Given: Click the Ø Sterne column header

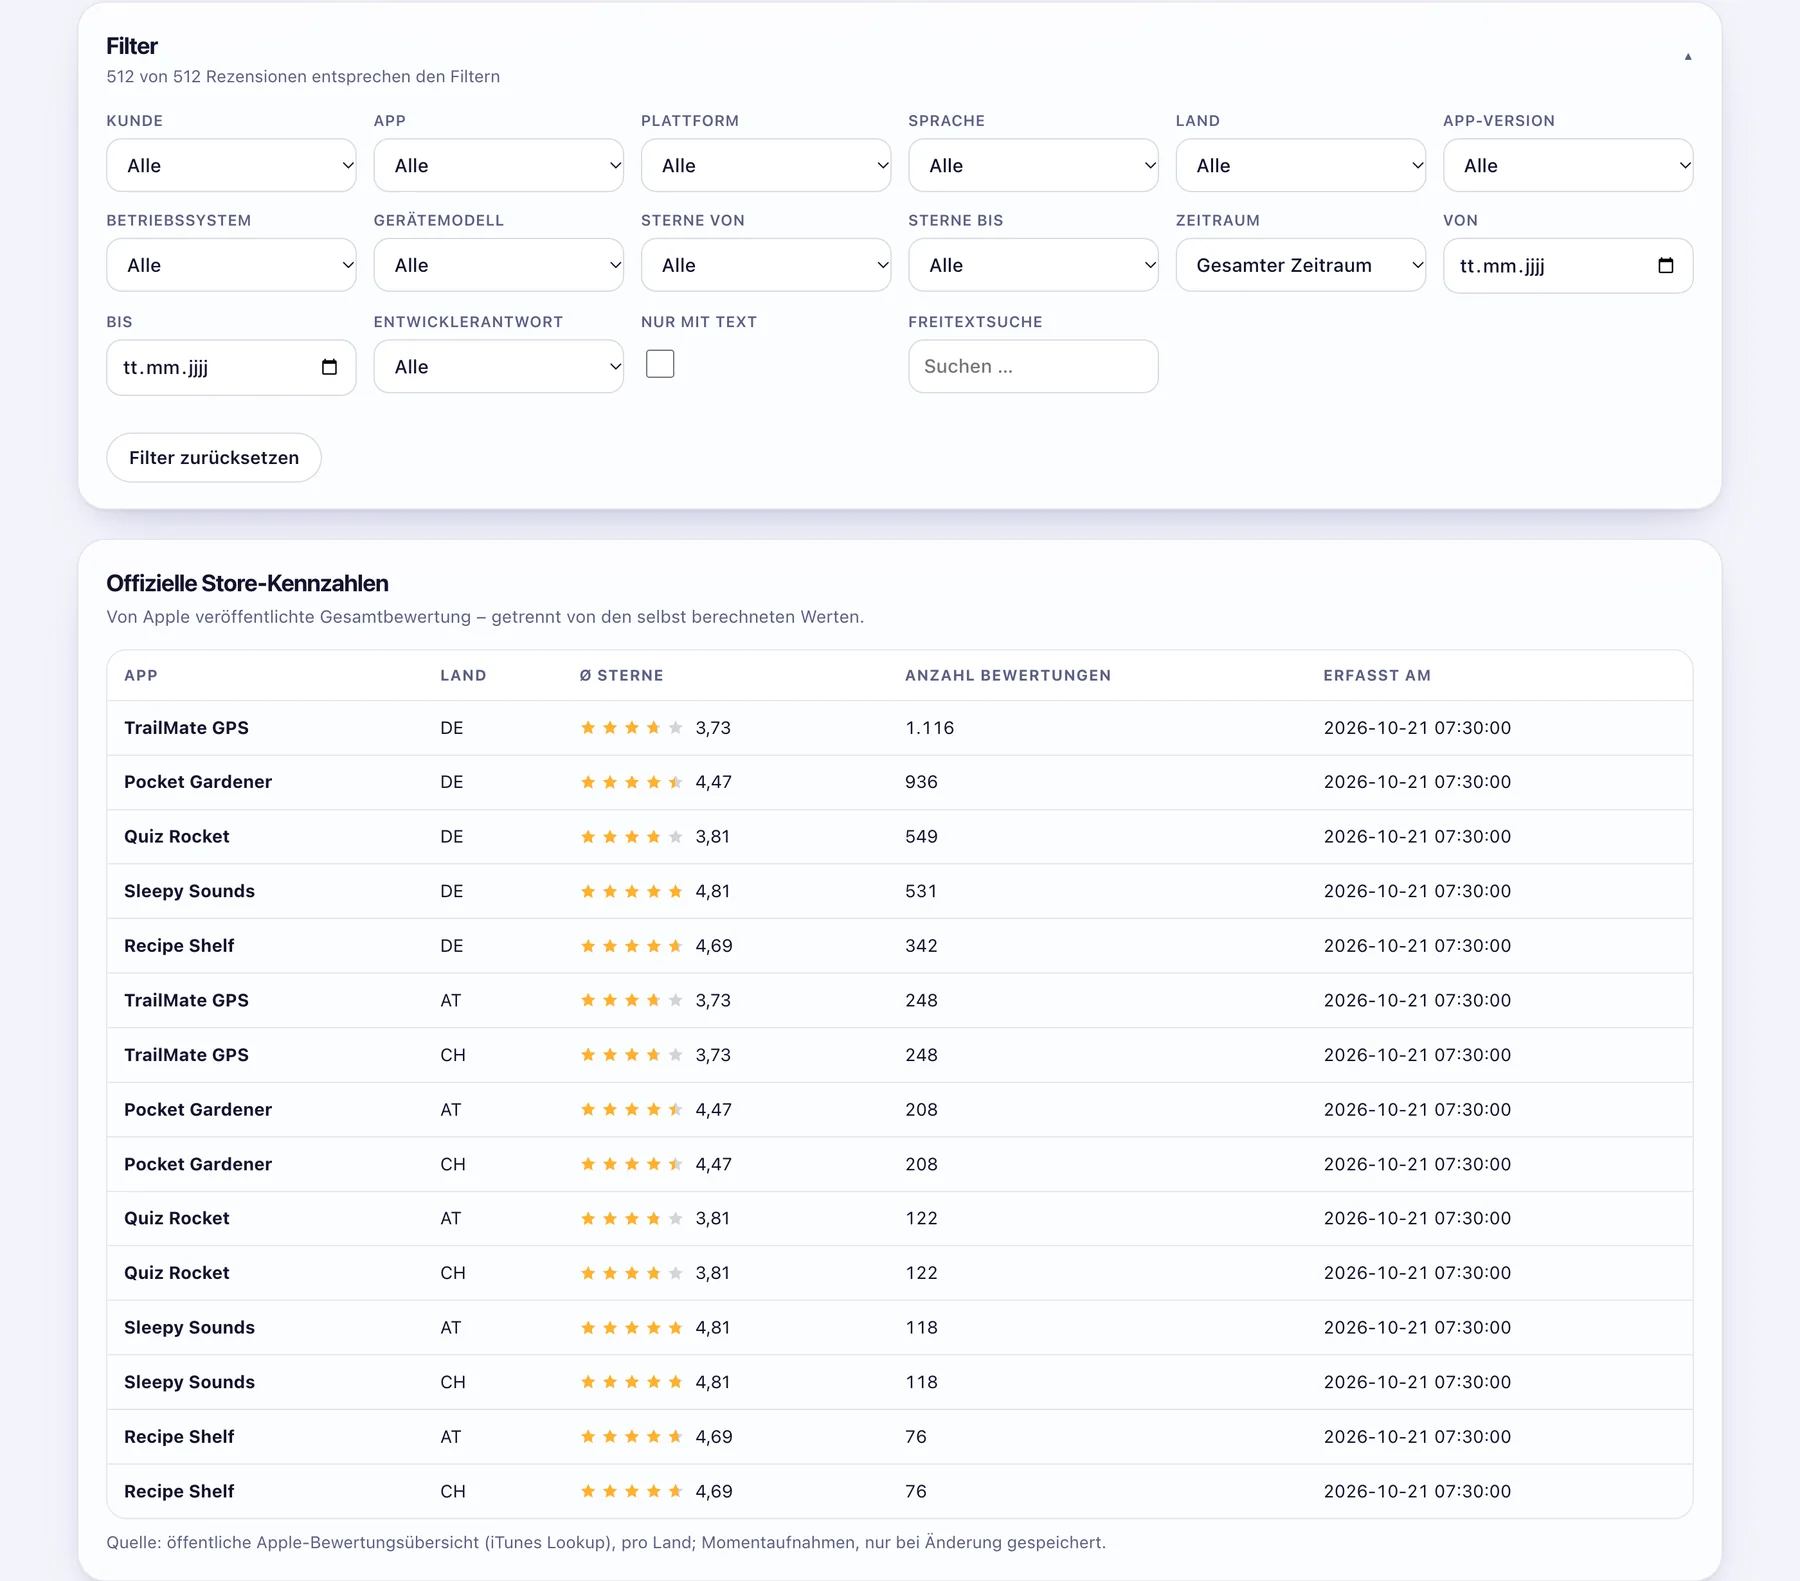Looking at the screenshot, I should click(621, 675).
